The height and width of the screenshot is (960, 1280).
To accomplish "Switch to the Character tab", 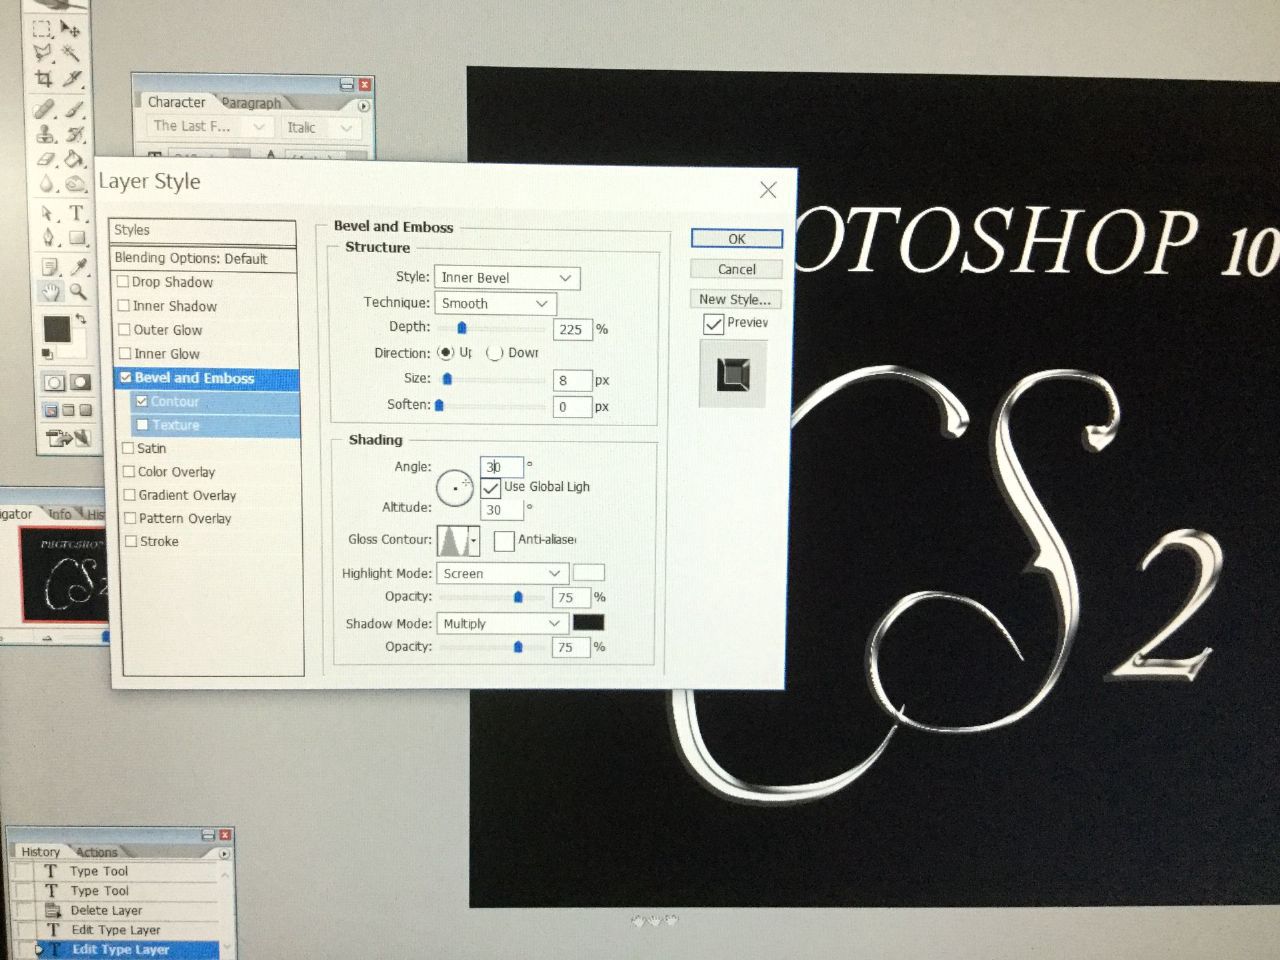I will (176, 102).
